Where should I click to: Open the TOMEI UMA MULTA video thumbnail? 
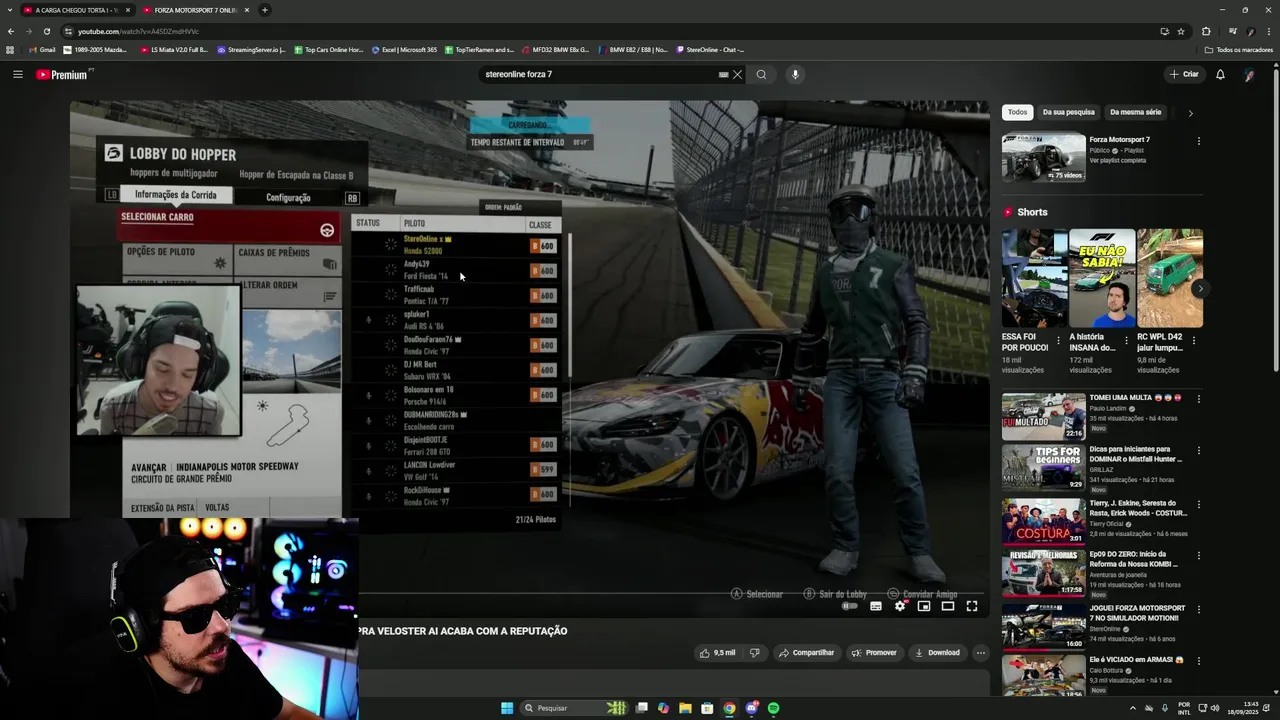coord(1043,417)
